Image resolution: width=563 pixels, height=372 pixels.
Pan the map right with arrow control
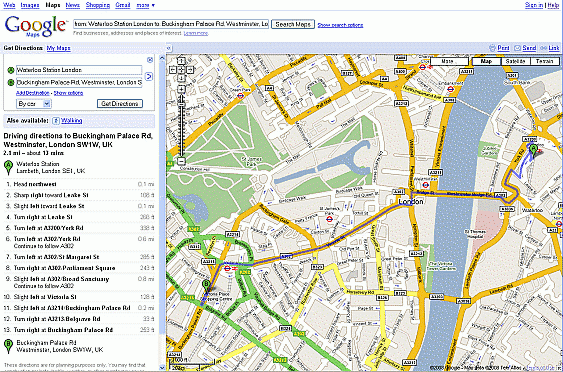click(x=190, y=70)
